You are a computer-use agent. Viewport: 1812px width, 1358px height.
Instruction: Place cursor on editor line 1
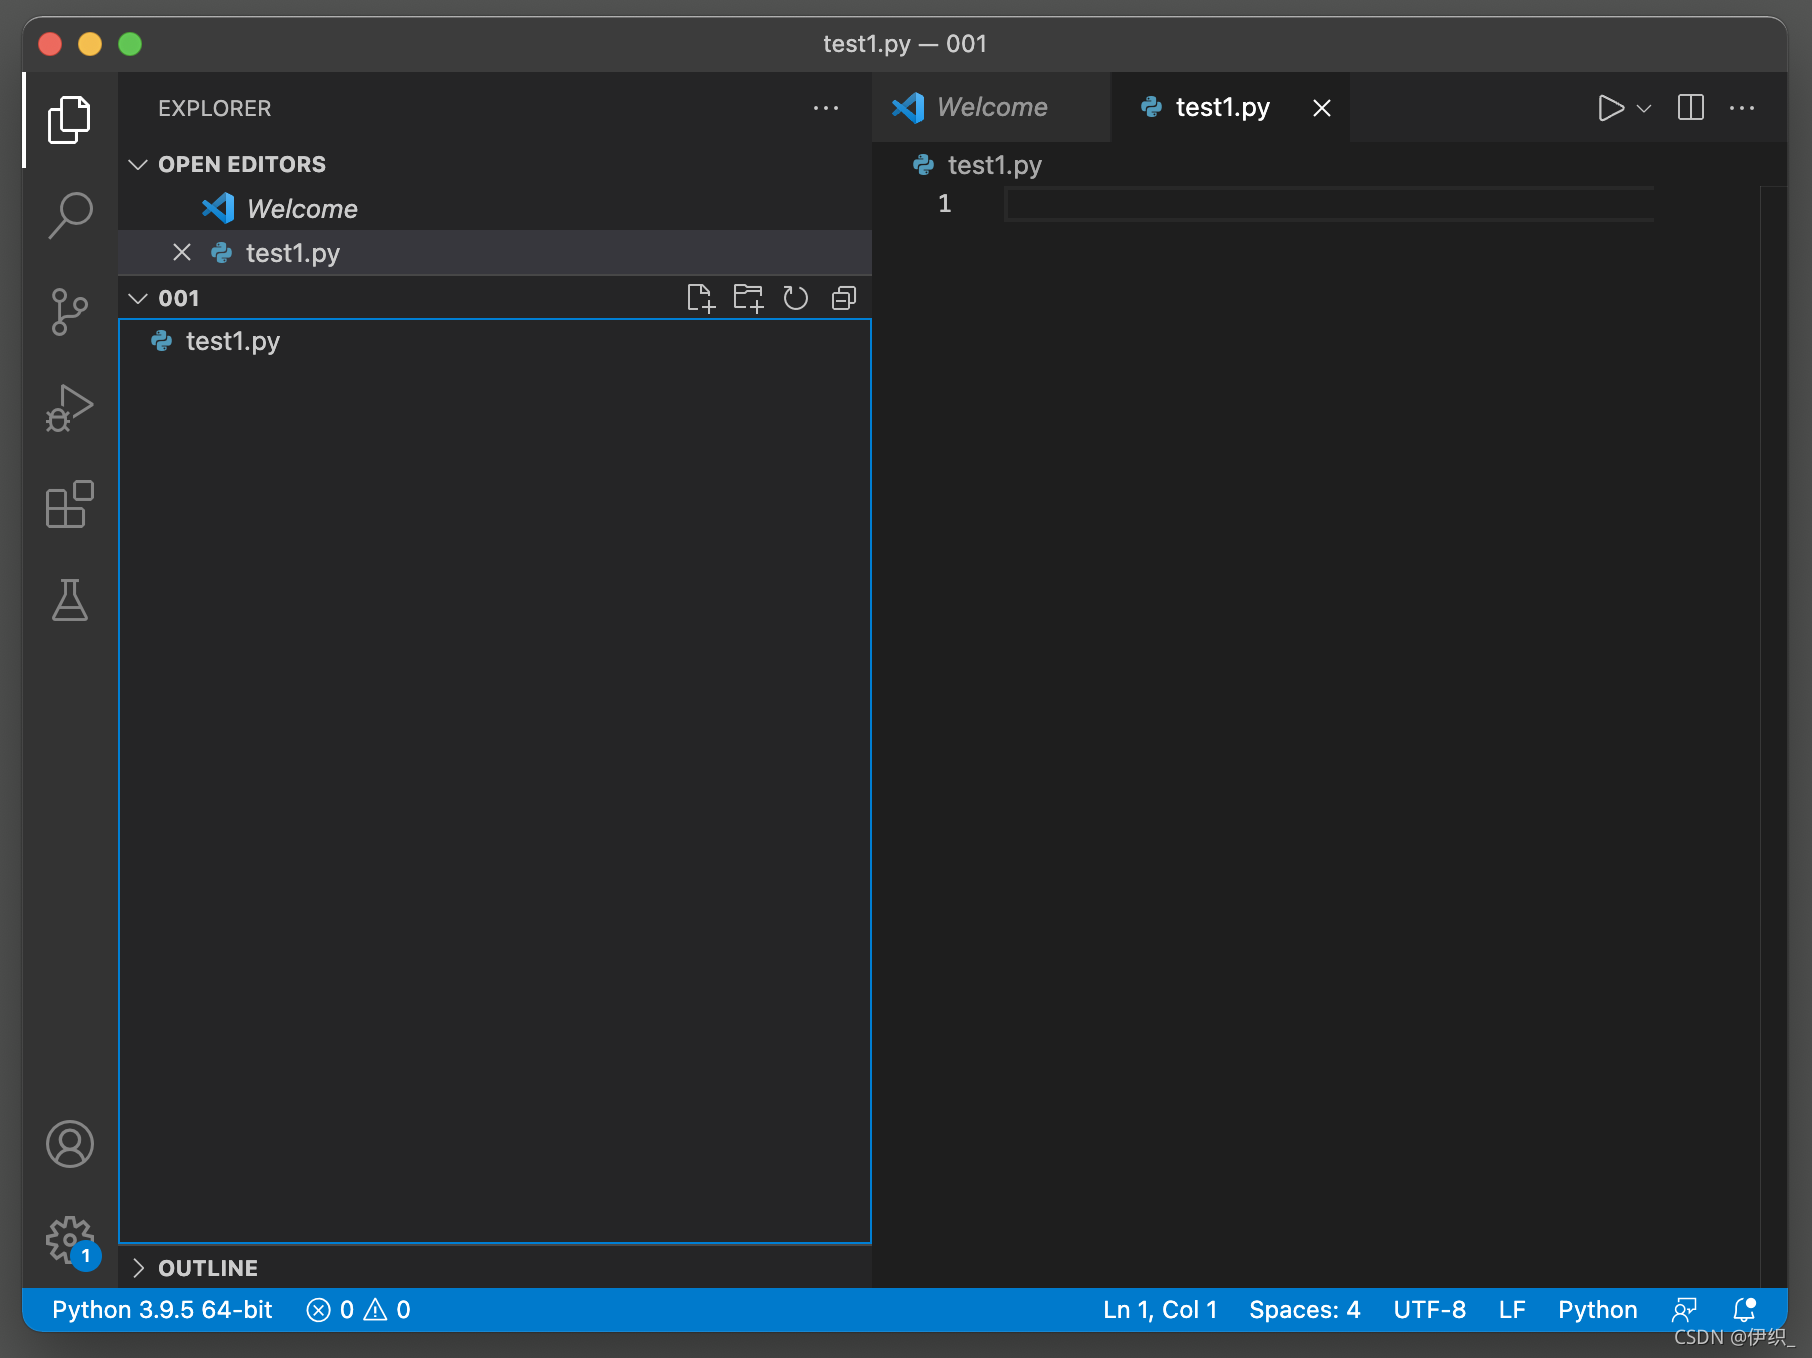[1328, 204]
